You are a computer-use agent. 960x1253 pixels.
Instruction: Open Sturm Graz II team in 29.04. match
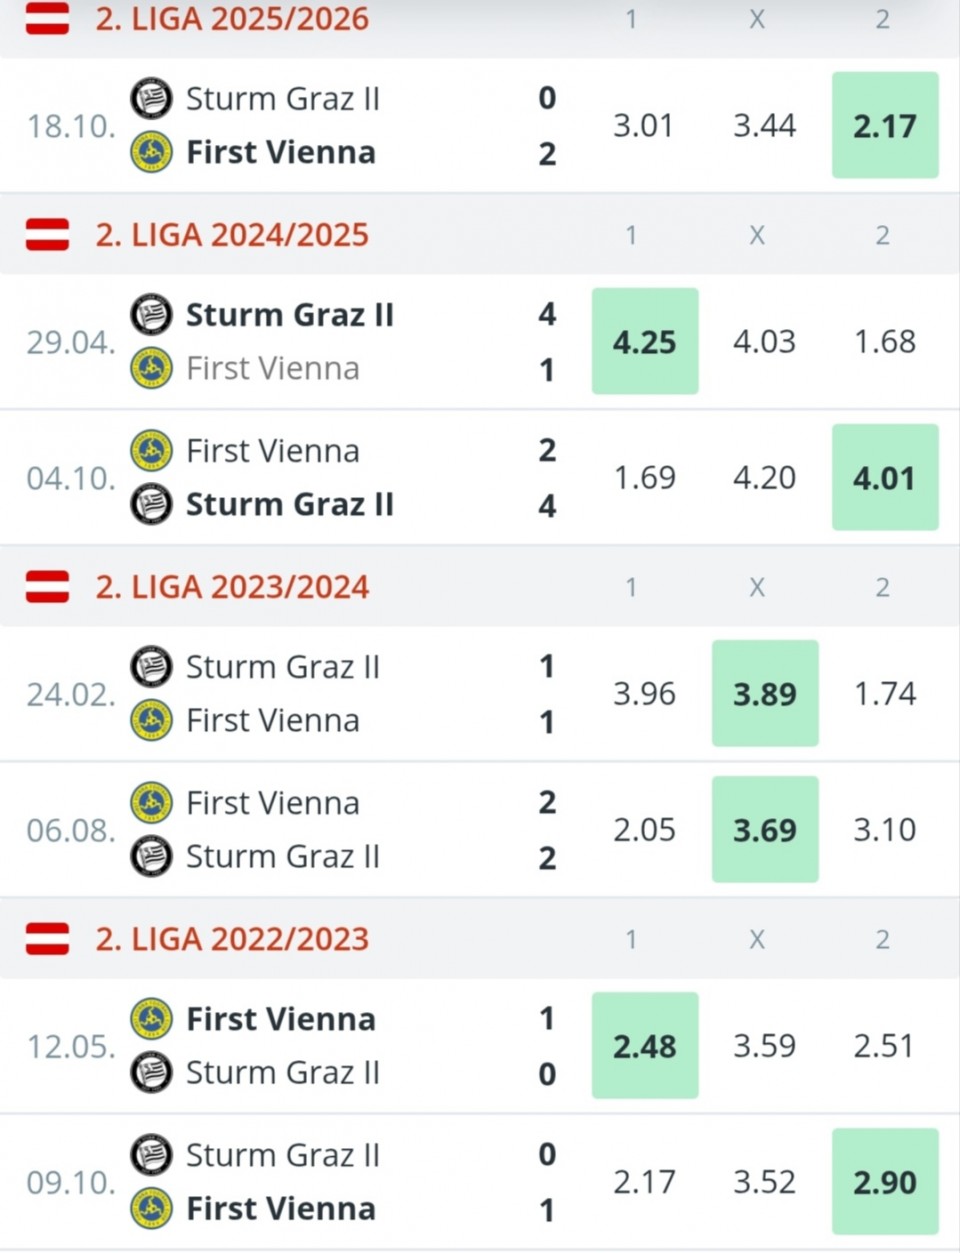click(x=290, y=314)
